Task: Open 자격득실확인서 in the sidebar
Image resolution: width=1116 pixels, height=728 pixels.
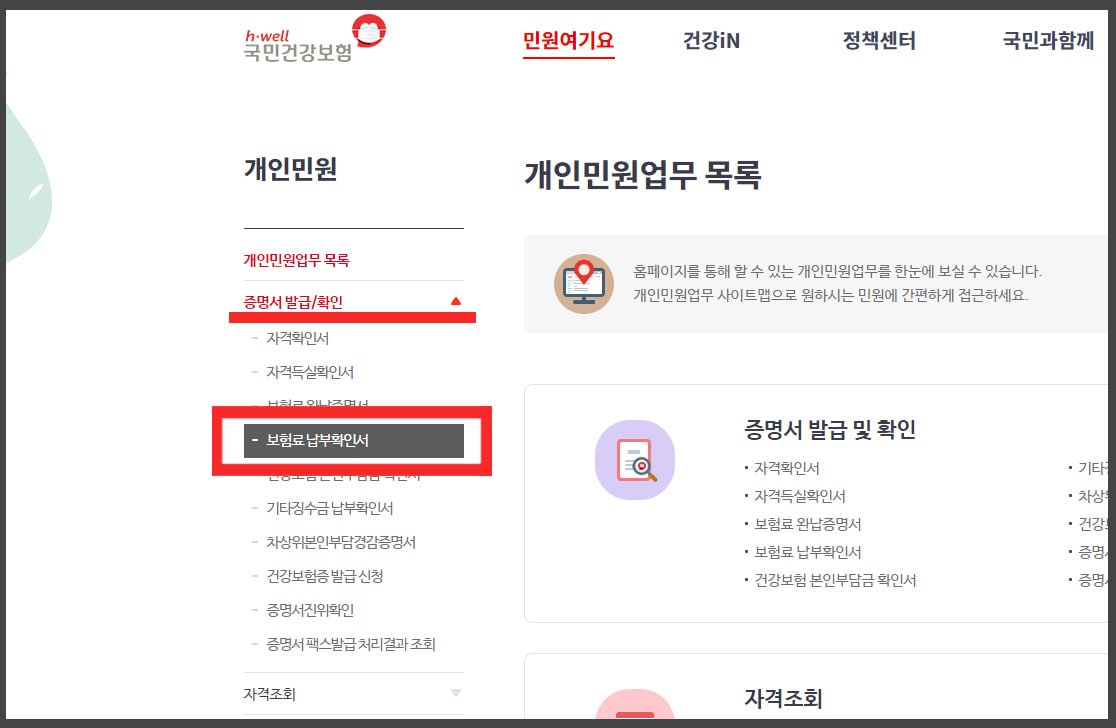Action: coord(310,372)
